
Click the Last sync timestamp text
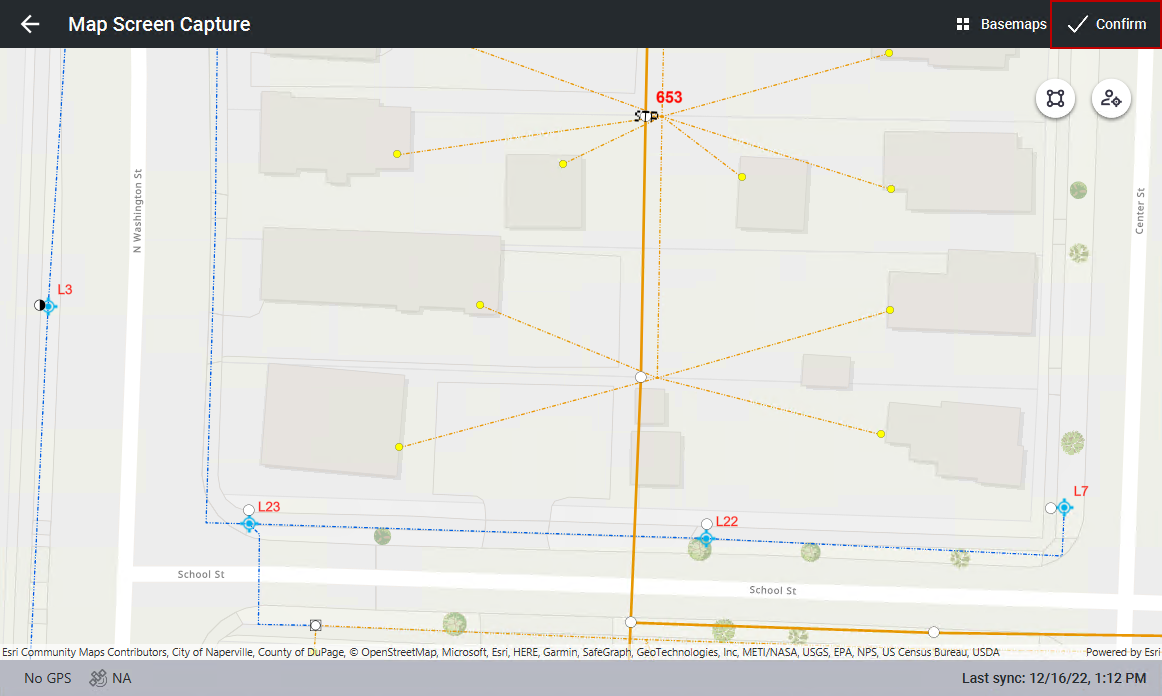point(1053,678)
